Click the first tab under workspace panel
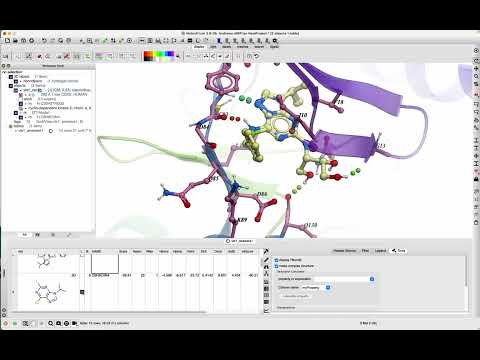The image size is (480, 360). (24, 235)
